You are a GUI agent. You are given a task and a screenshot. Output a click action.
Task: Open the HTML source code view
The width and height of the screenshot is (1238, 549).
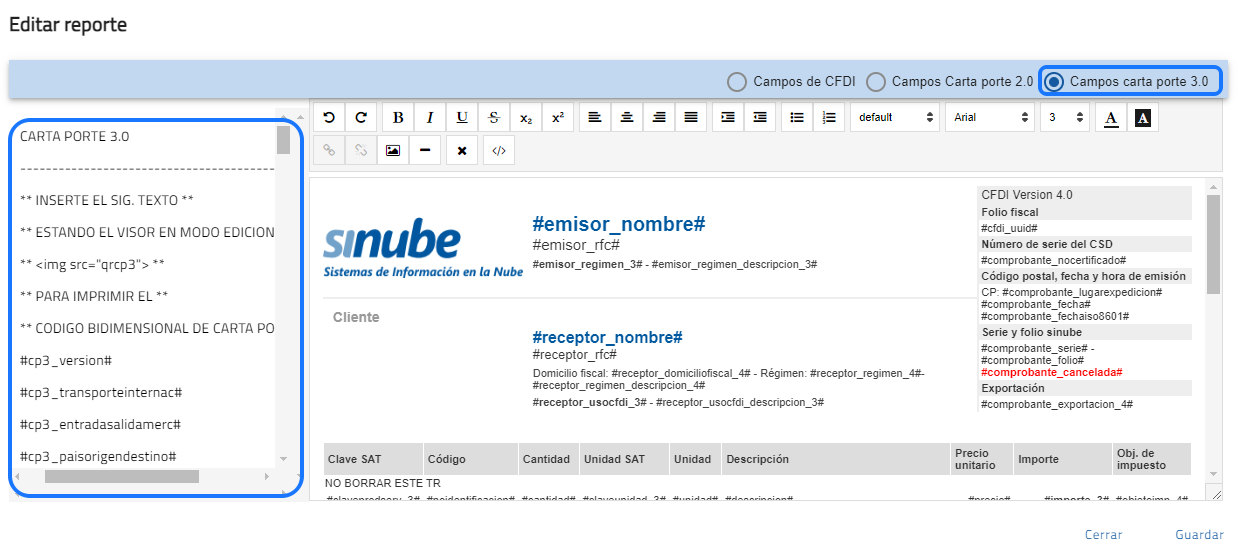tap(499, 150)
